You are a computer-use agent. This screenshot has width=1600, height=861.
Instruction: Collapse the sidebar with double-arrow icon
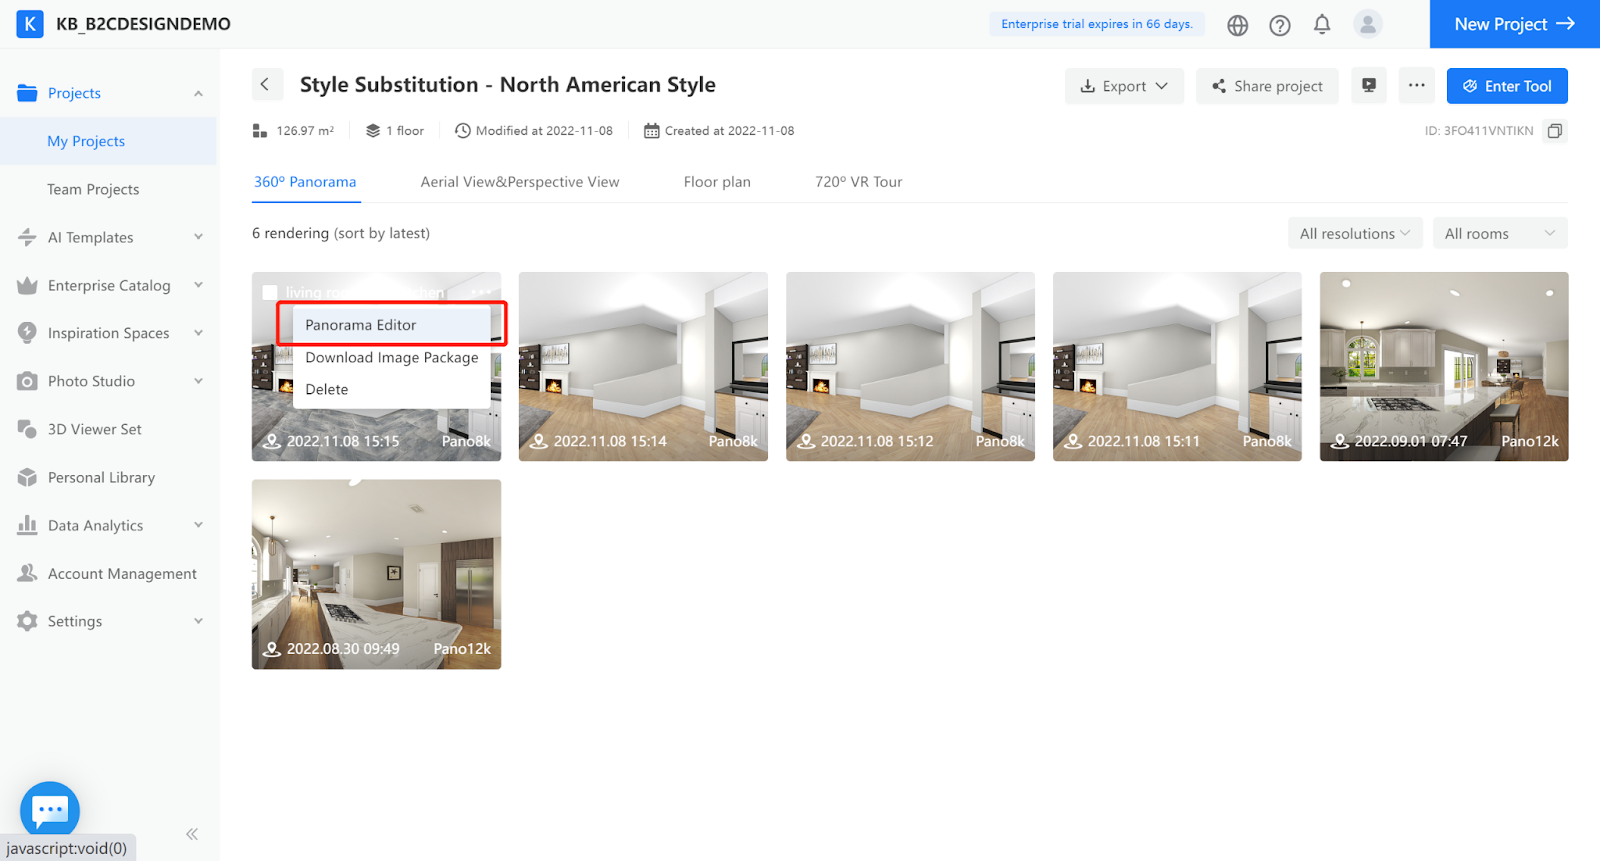click(x=192, y=834)
